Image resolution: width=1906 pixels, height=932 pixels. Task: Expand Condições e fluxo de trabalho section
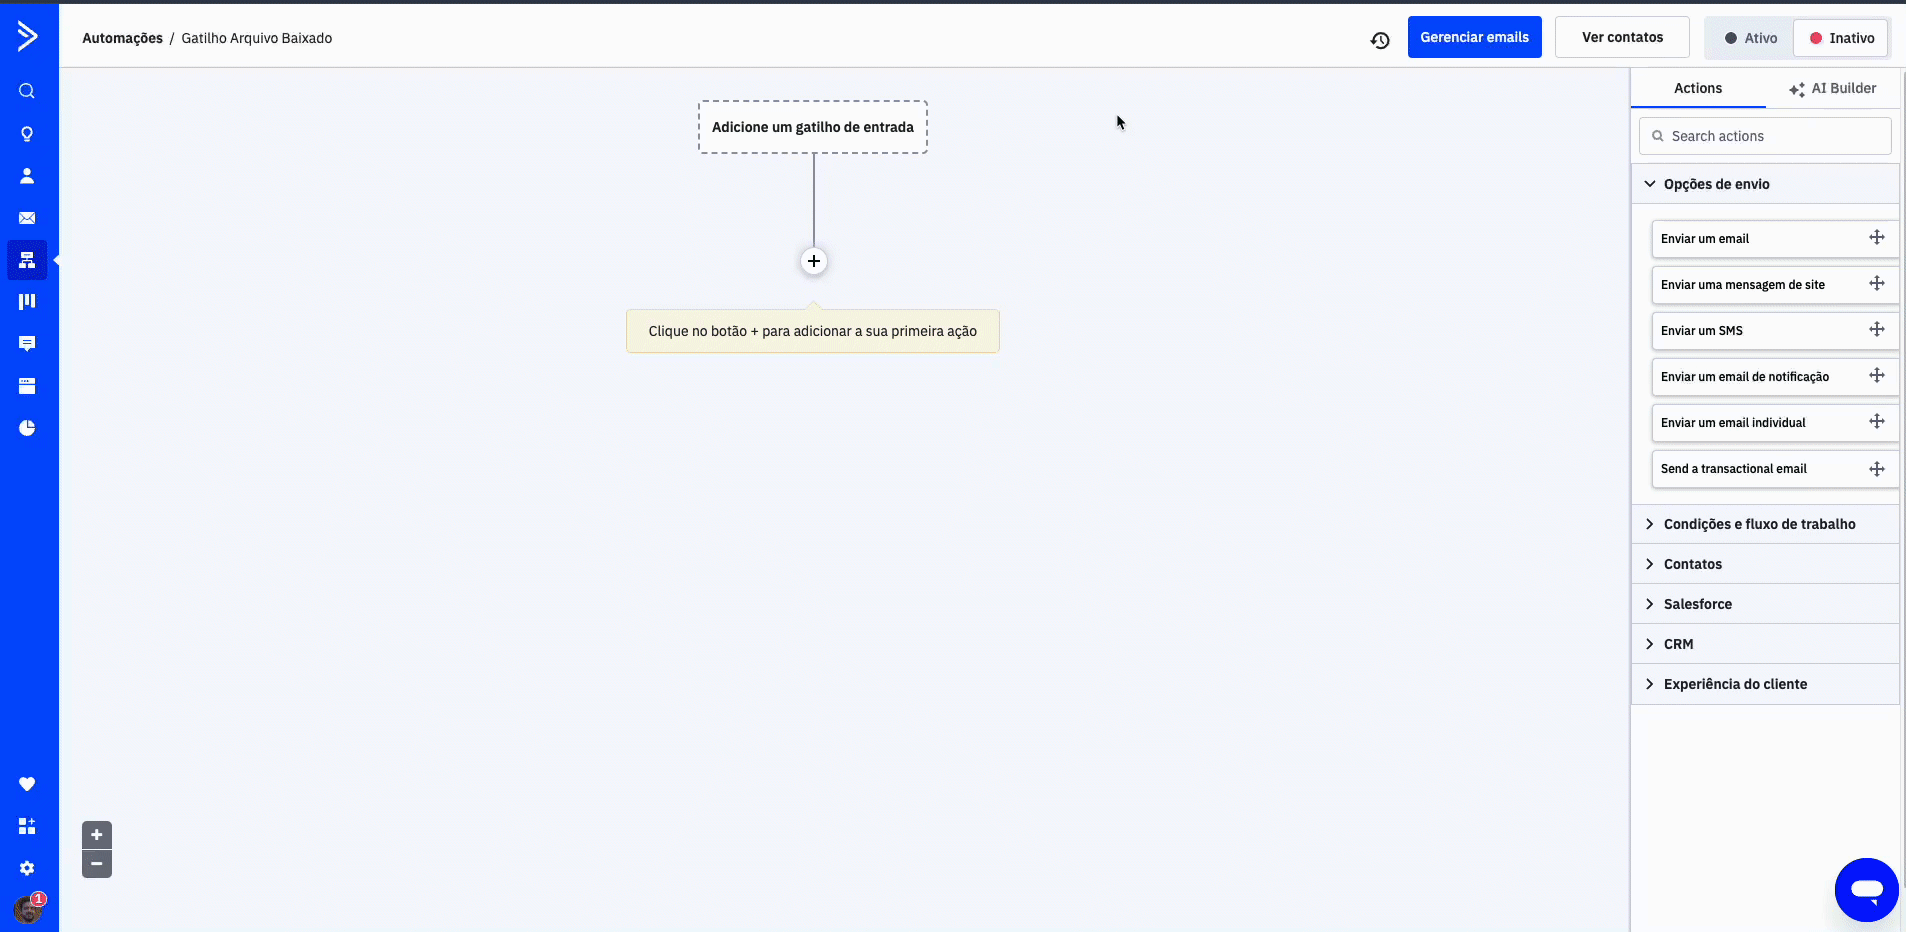(1759, 524)
